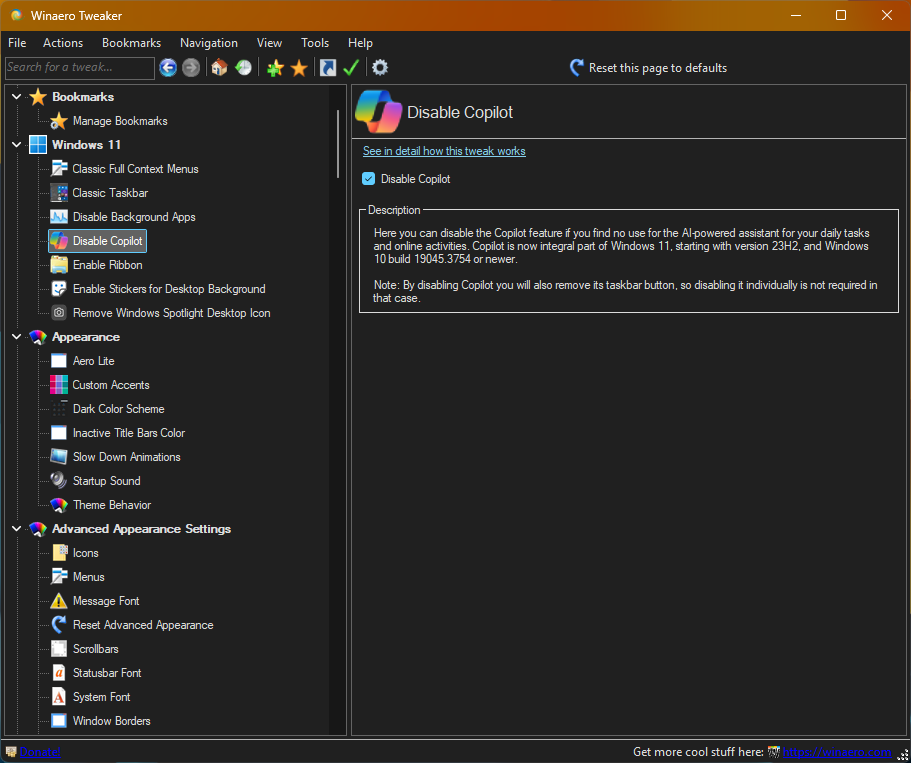Screen dimensions: 911x763
Task: Click the Startup Sound speaker icon
Action: 59,481
